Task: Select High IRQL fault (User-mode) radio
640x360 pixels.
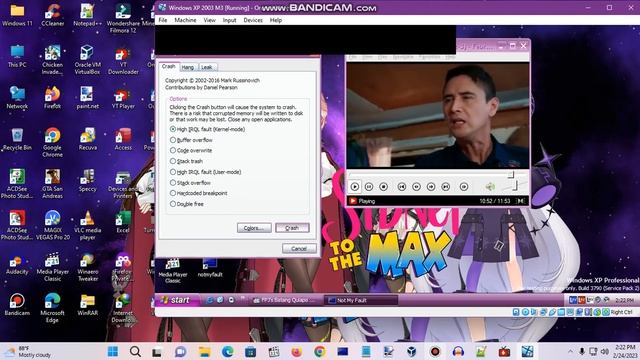Action: pyautogui.click(x=205, y=172)
